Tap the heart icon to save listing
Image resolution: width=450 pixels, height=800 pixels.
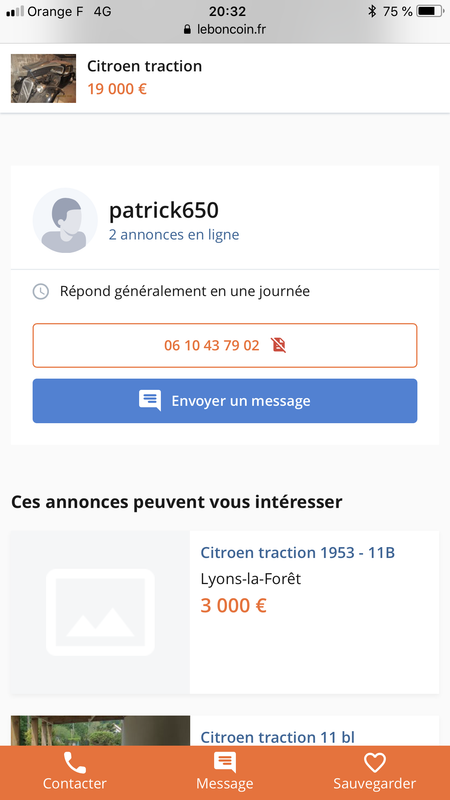(x=374, y=763)
